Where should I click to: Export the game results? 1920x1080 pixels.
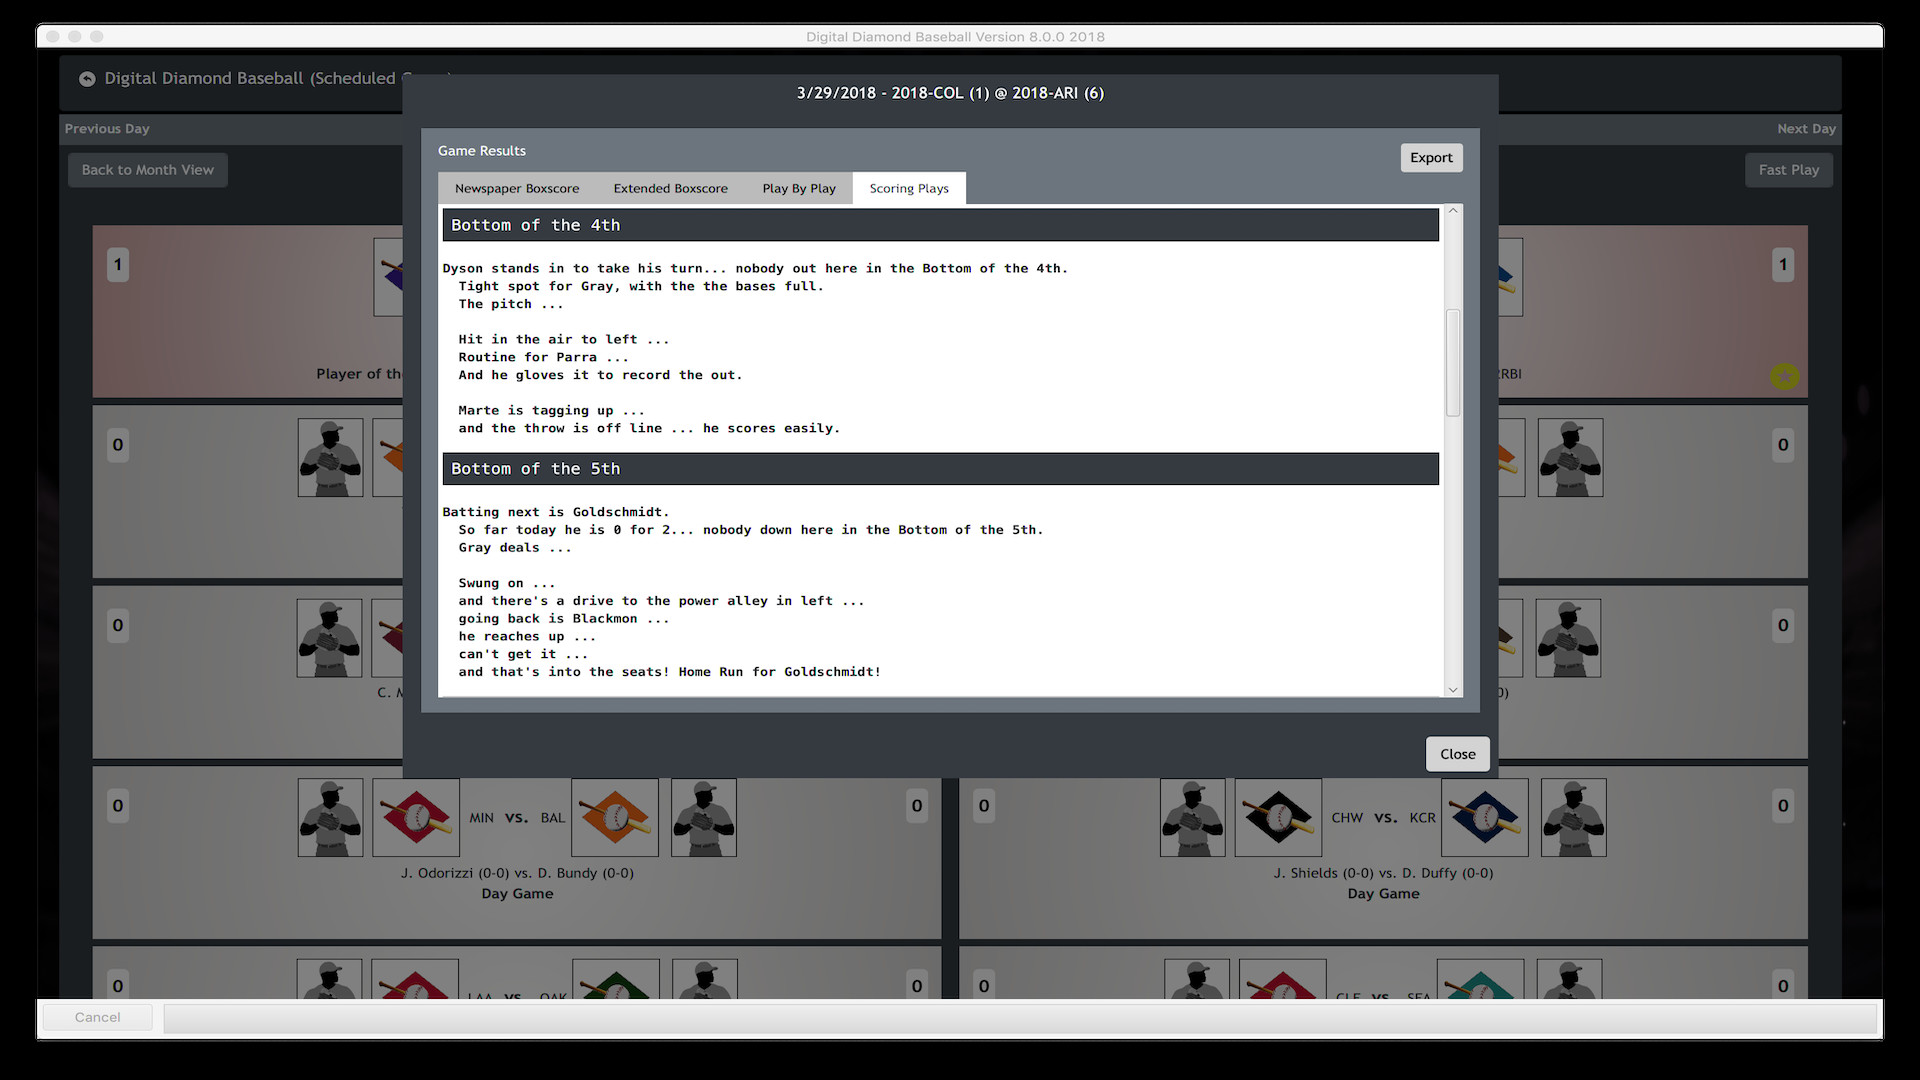click(1431, 157)
